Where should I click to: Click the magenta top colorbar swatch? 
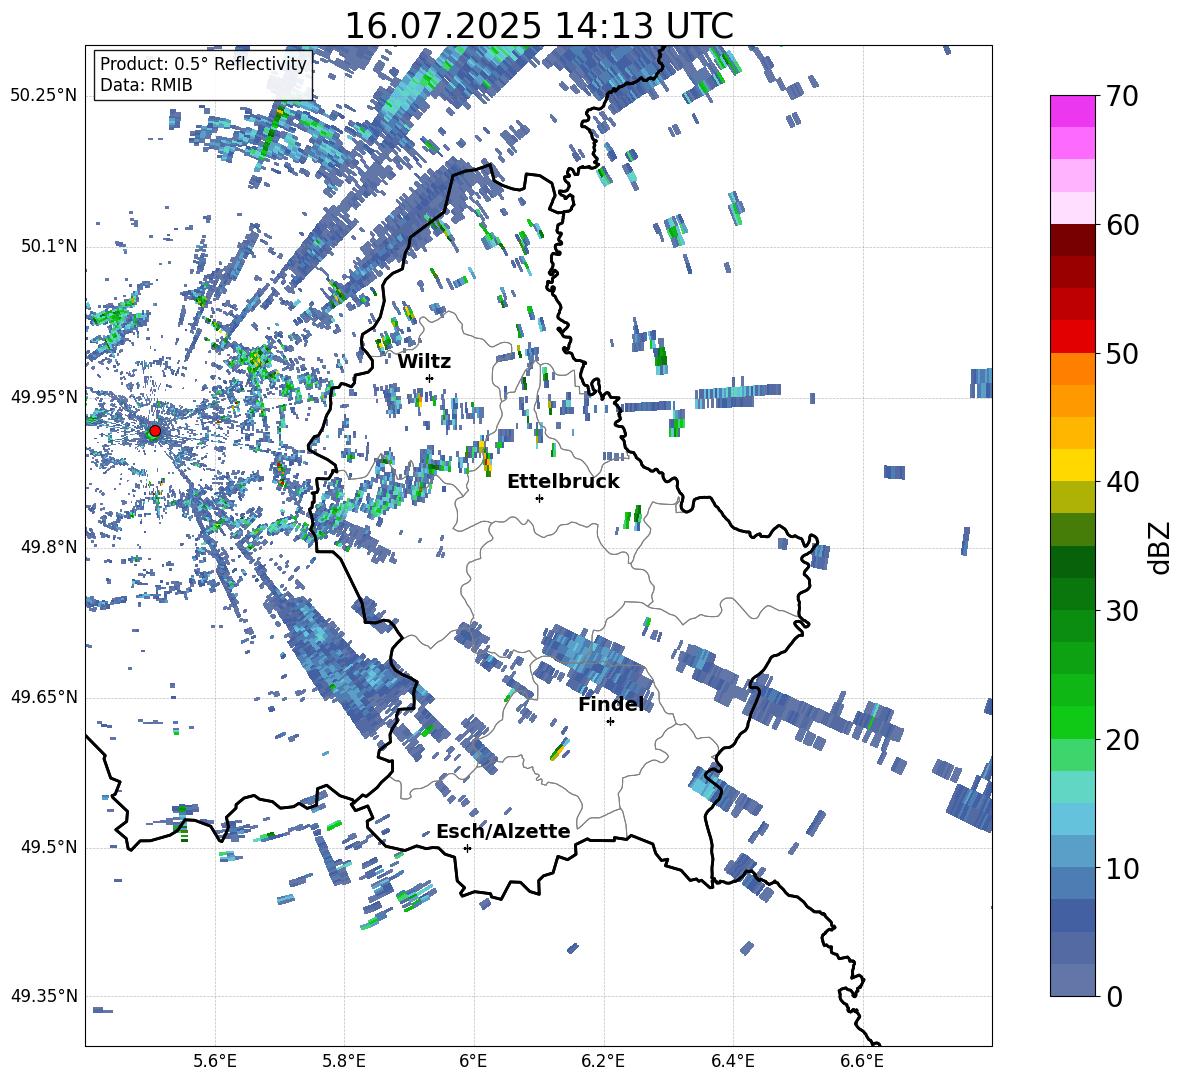click(x=1072, y=111)
